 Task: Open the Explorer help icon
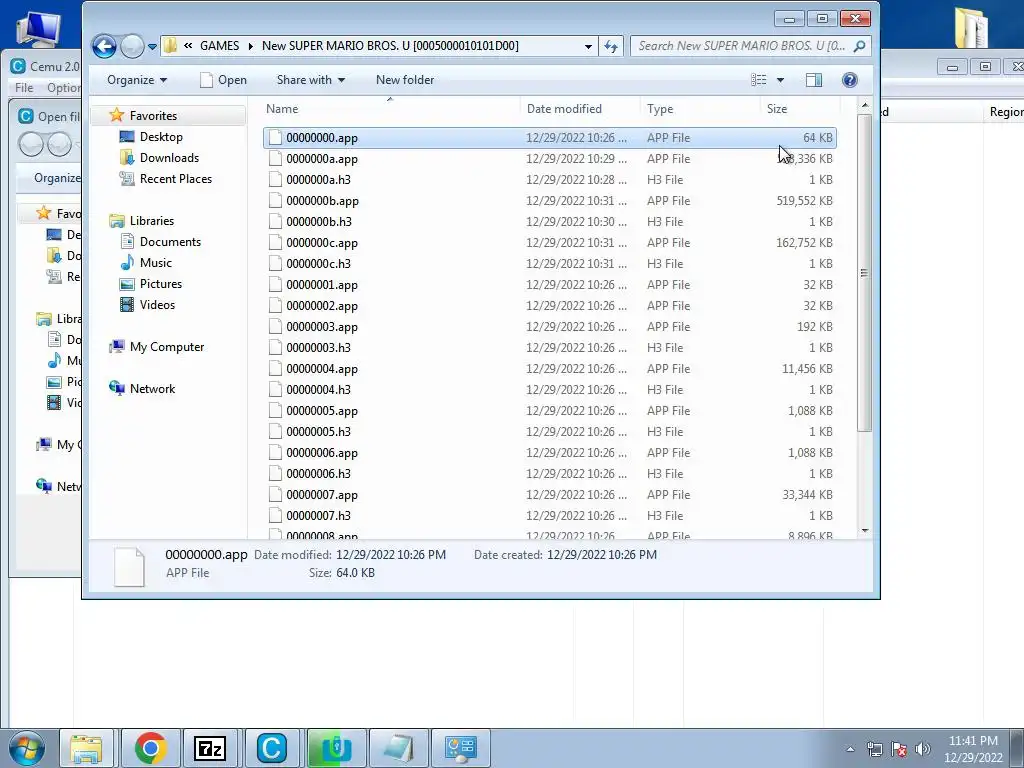[850, 80]
